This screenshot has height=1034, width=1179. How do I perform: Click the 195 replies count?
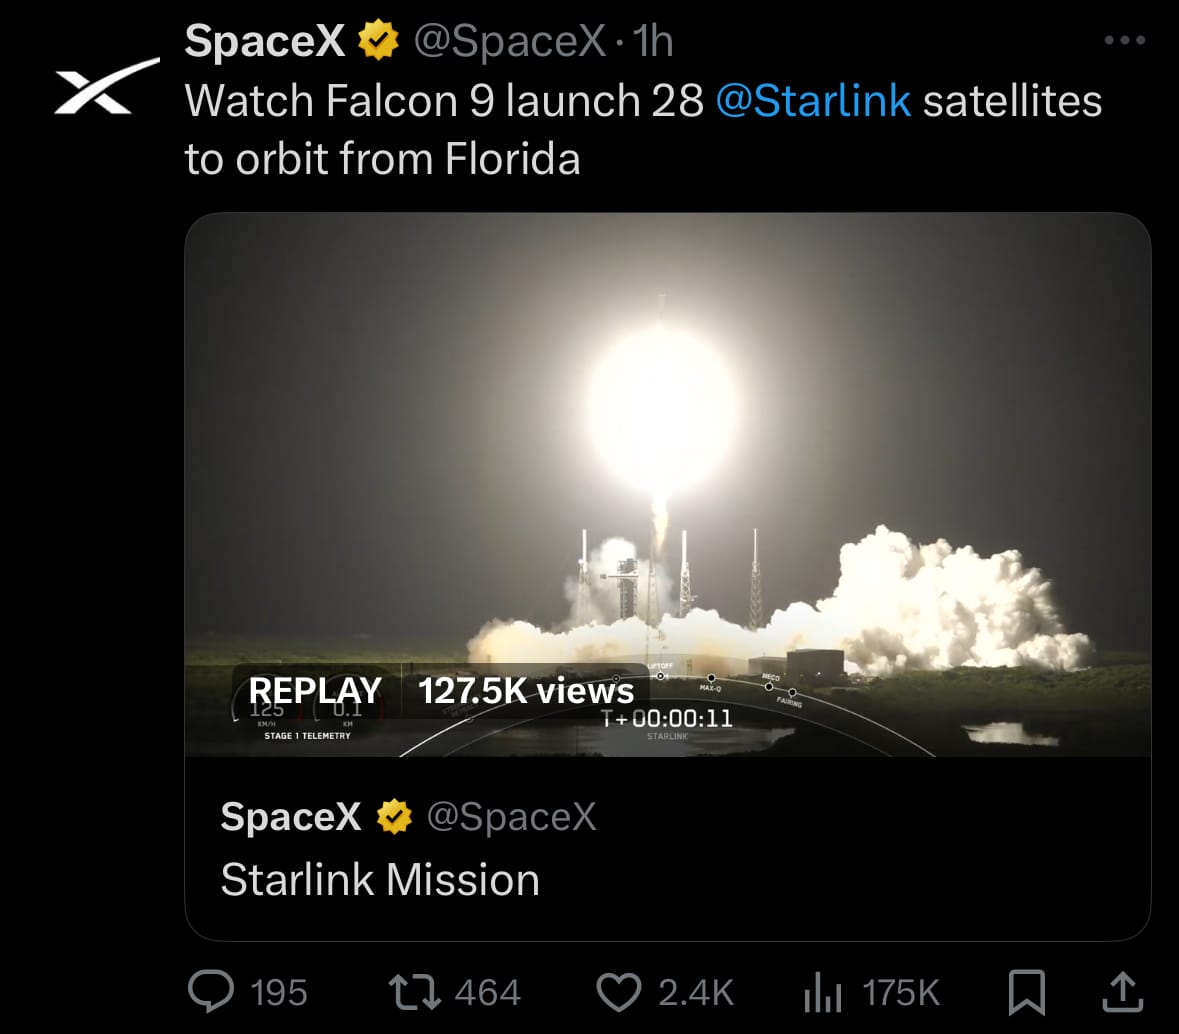pyautogui.click(x=279, y=993)
